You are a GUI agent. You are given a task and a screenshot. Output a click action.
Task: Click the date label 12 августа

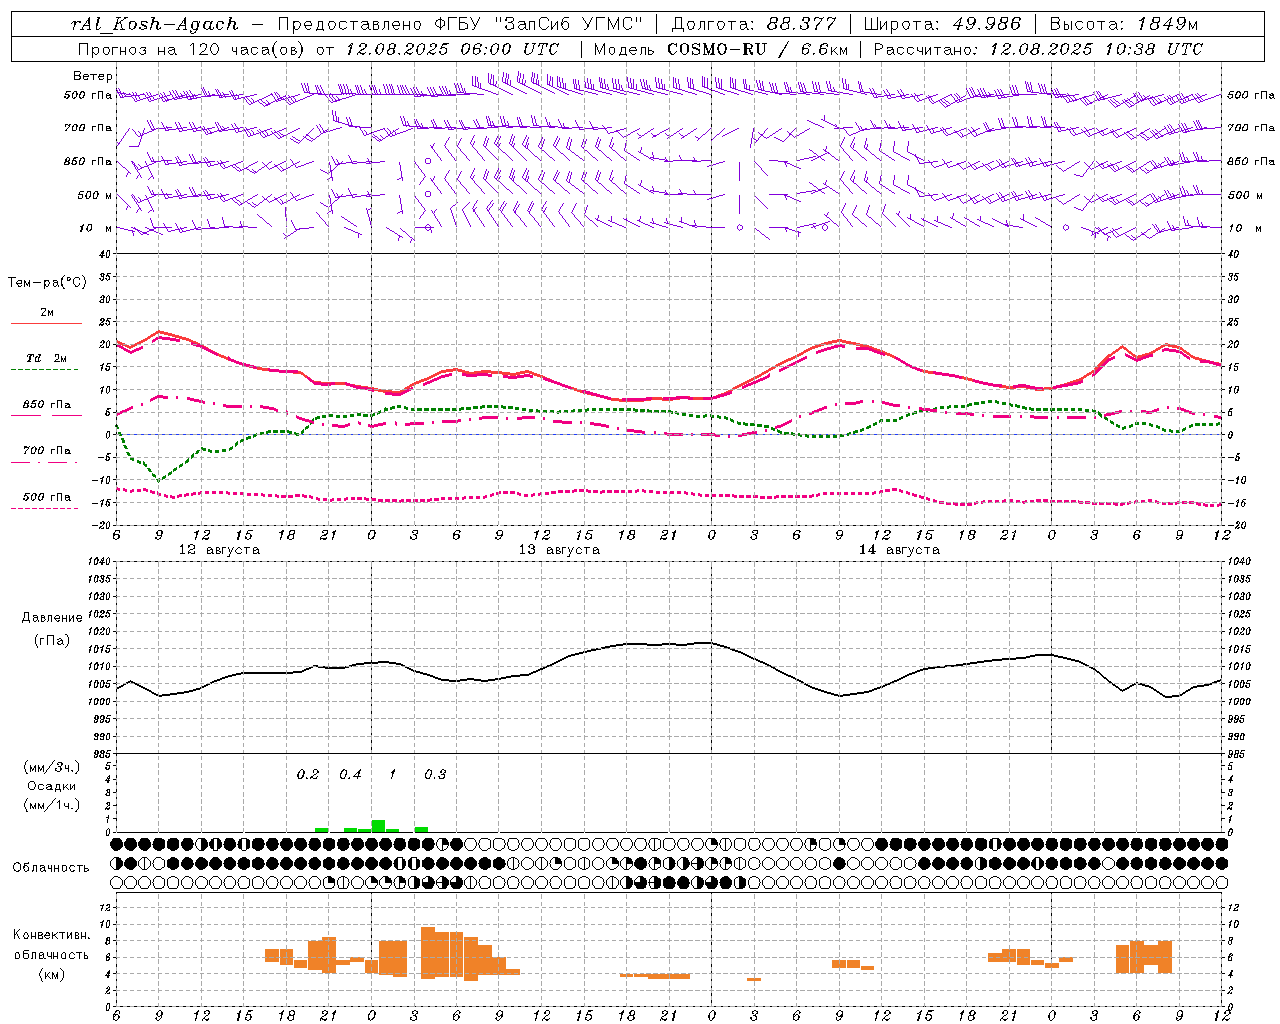[219, 550]
